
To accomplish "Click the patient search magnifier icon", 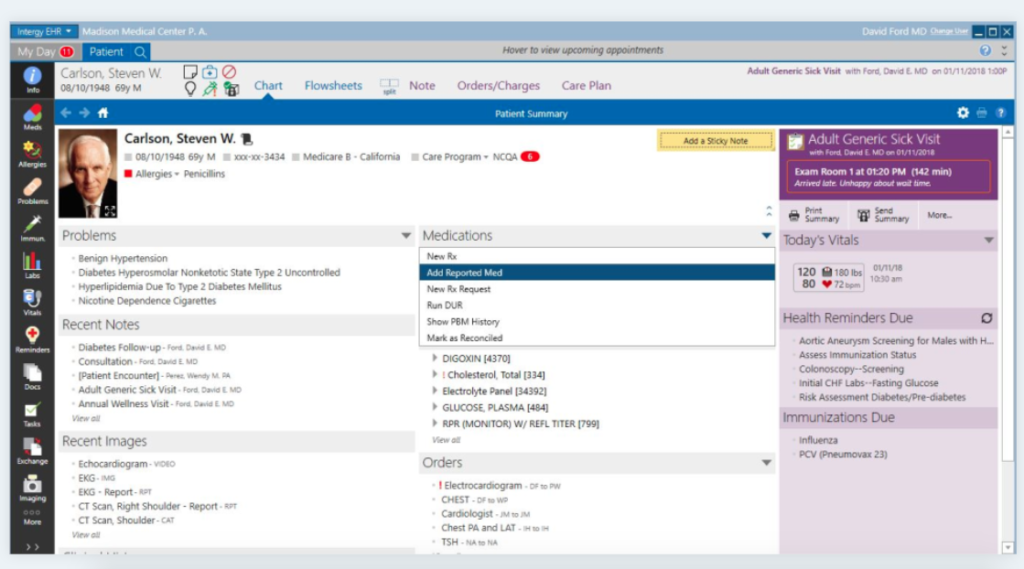I will point(140,52).
